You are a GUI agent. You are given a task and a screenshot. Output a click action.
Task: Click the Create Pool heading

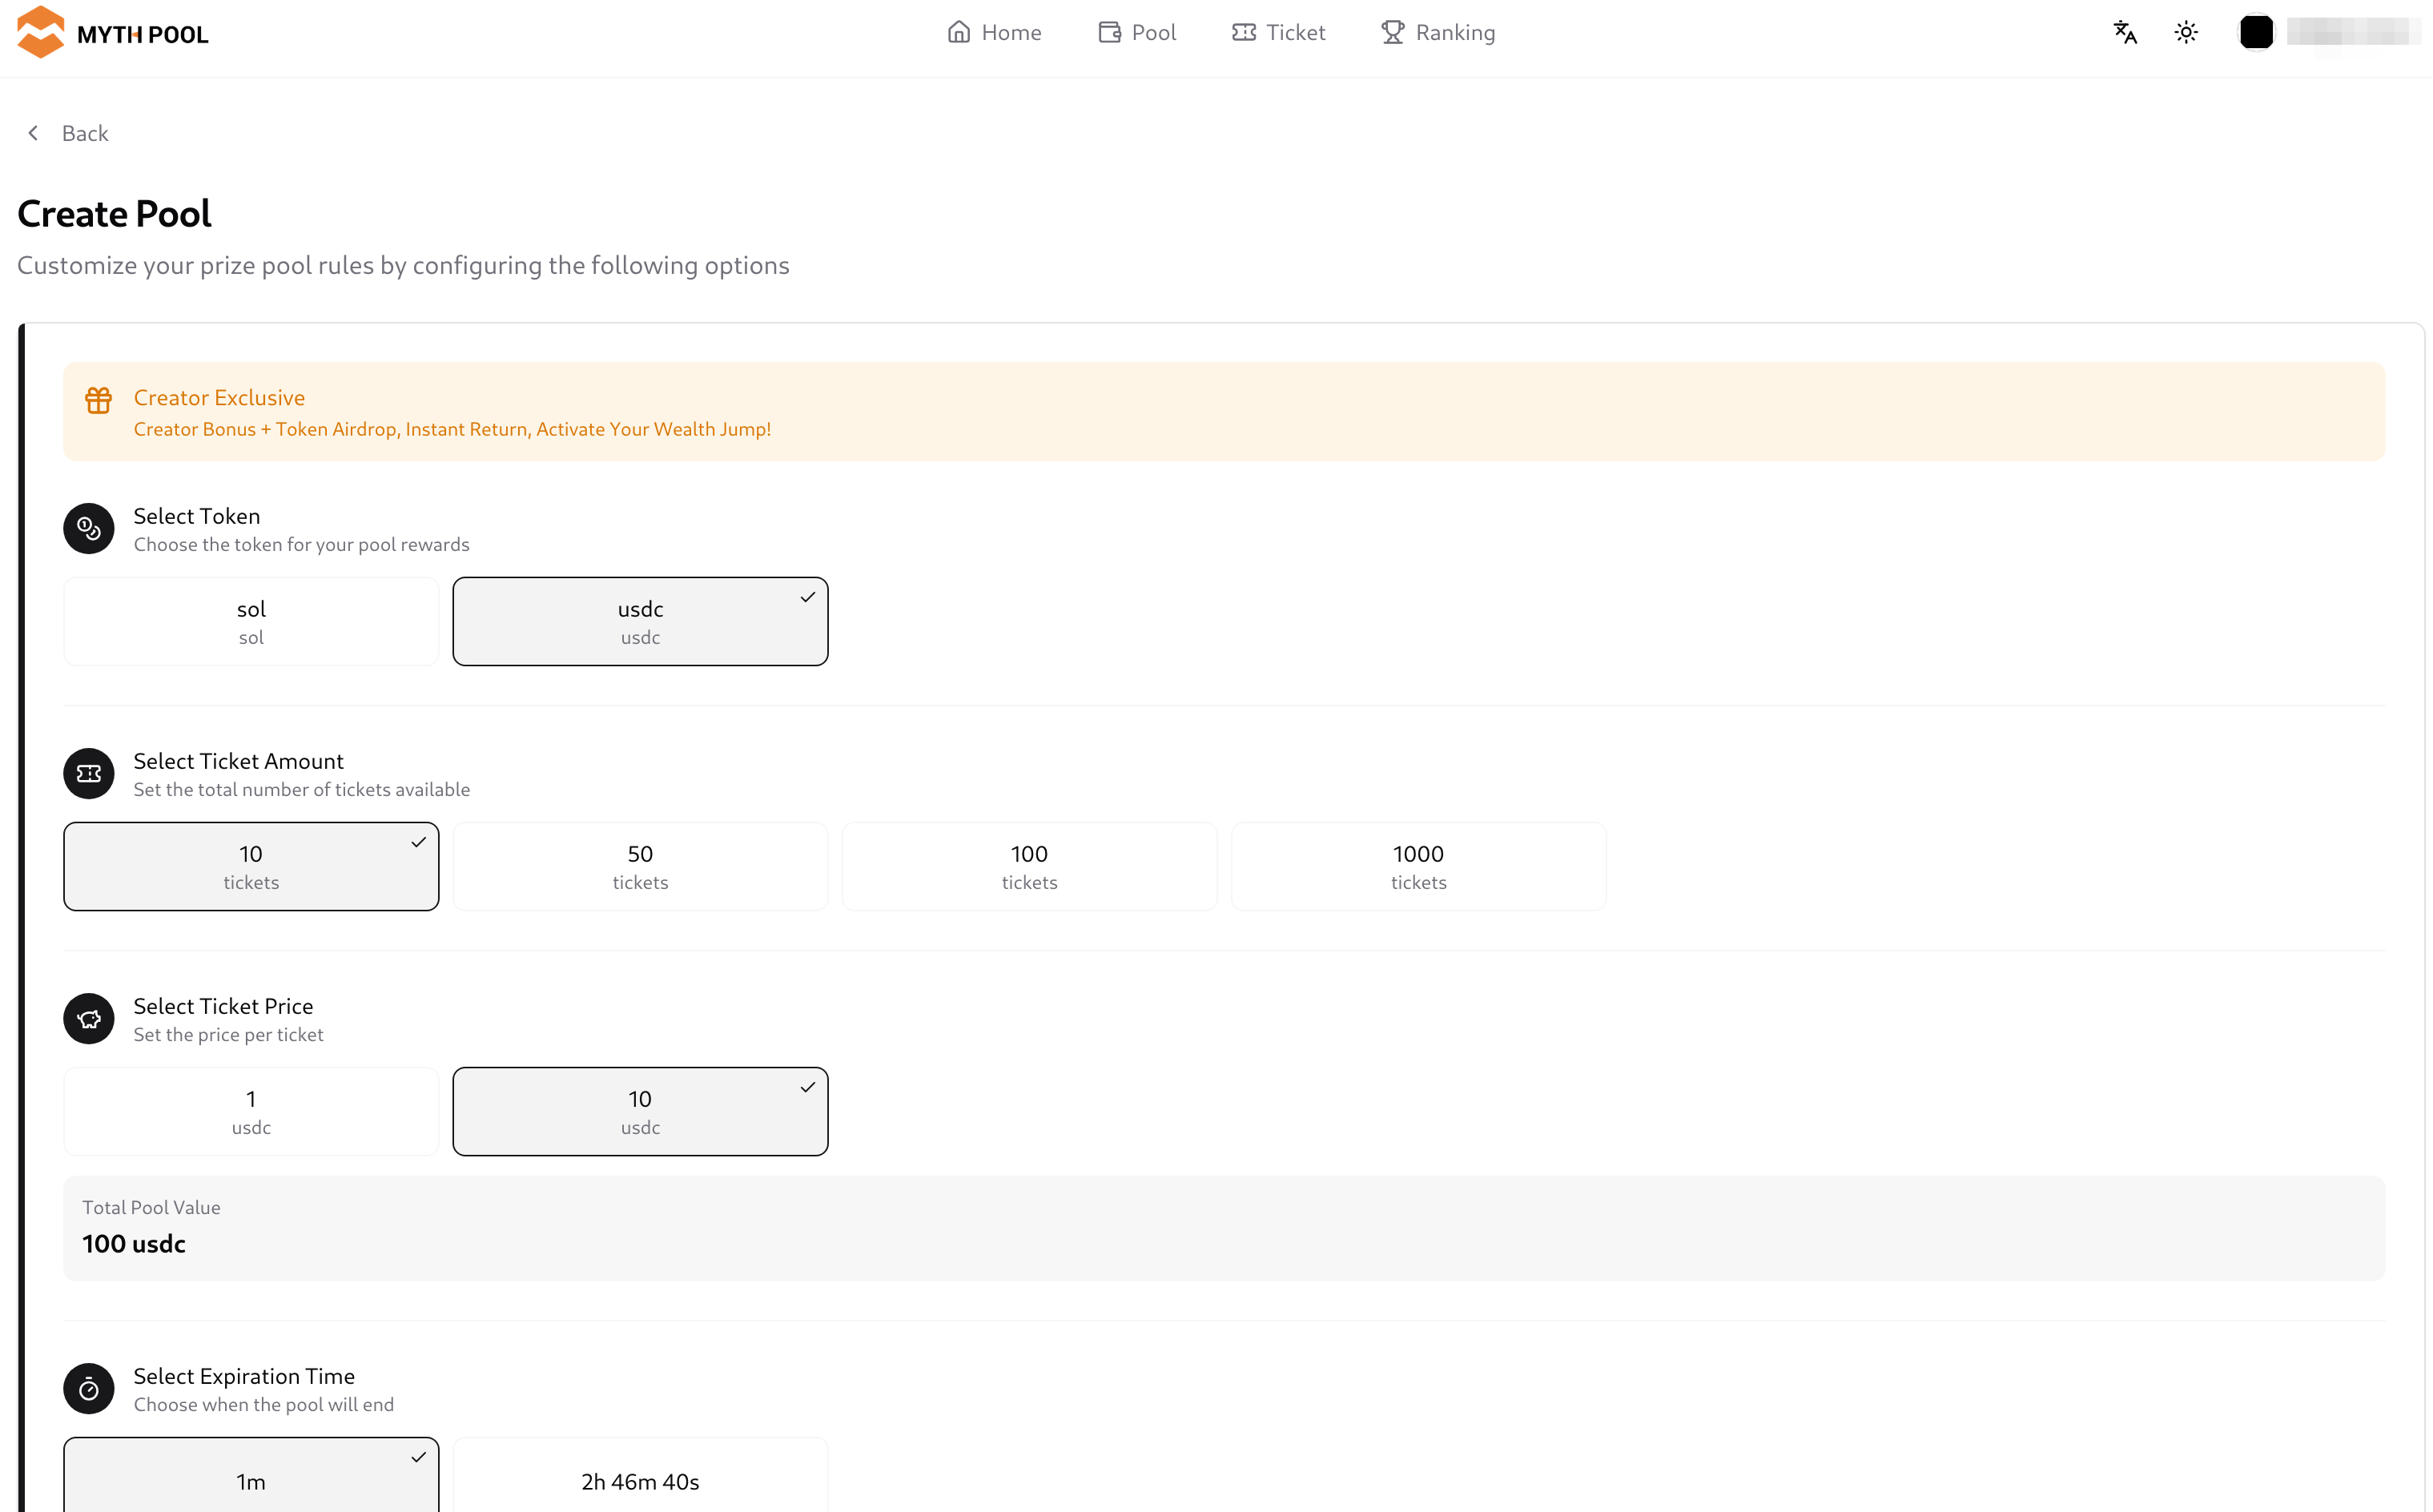point(114,214)
